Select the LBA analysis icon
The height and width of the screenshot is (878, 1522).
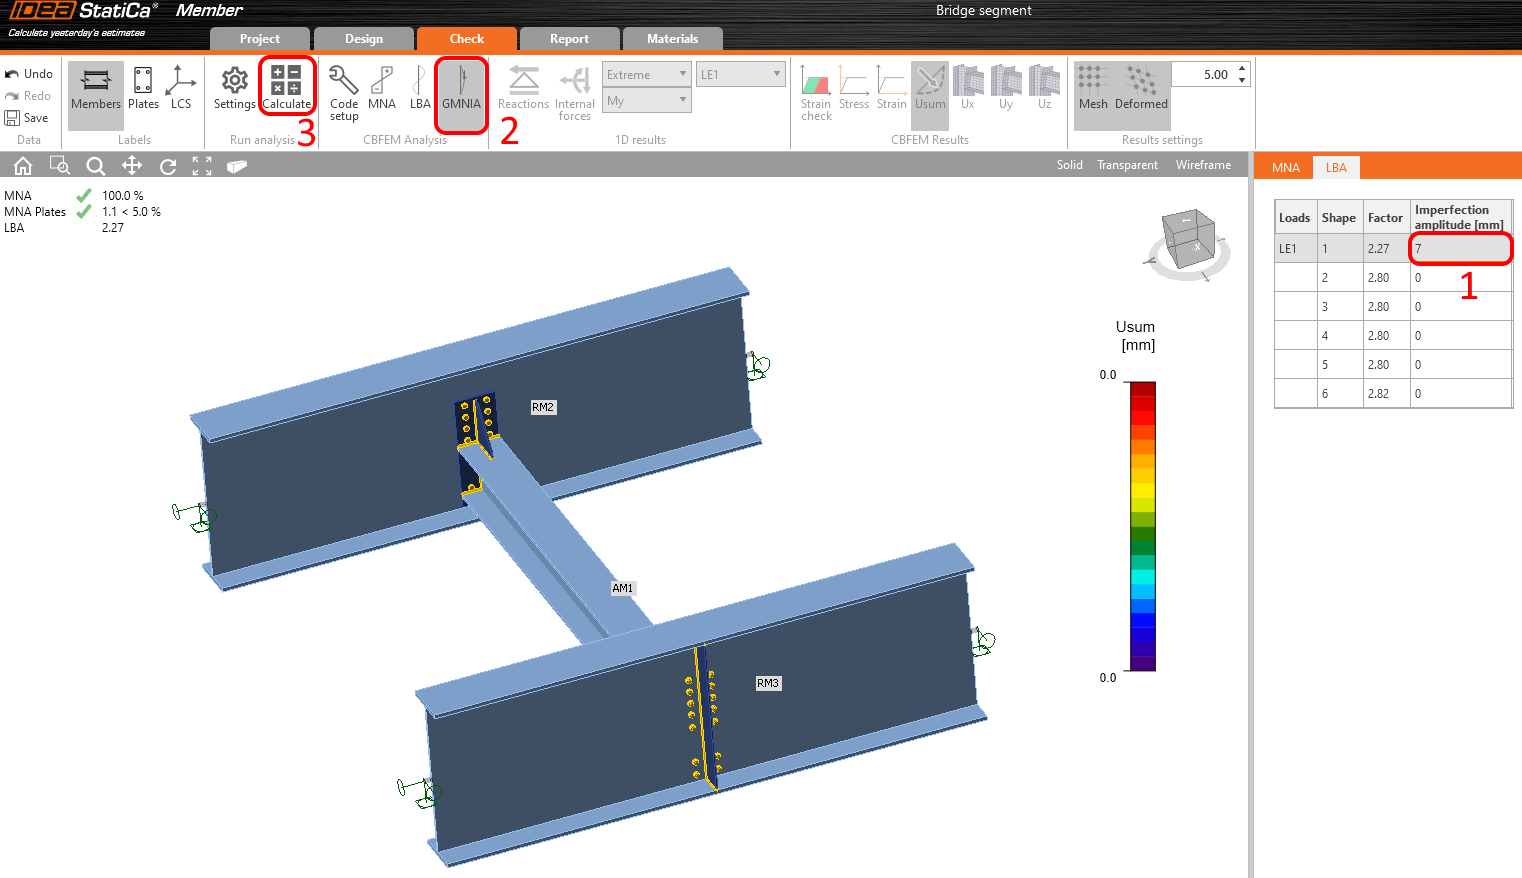coord(420,88)
